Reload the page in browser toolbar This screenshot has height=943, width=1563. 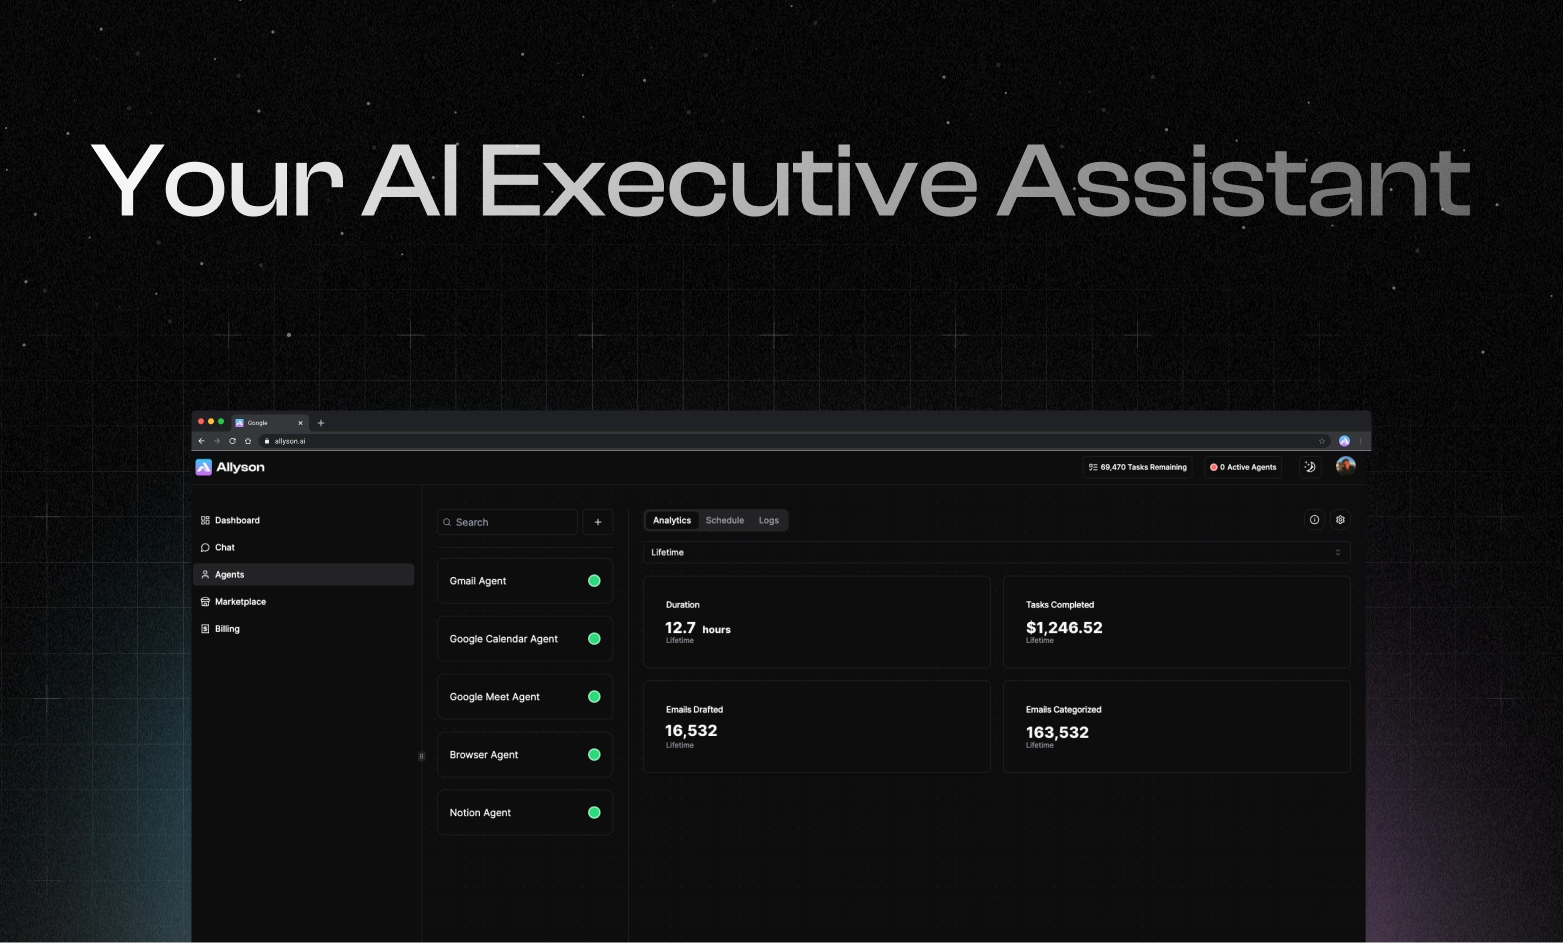232,441
